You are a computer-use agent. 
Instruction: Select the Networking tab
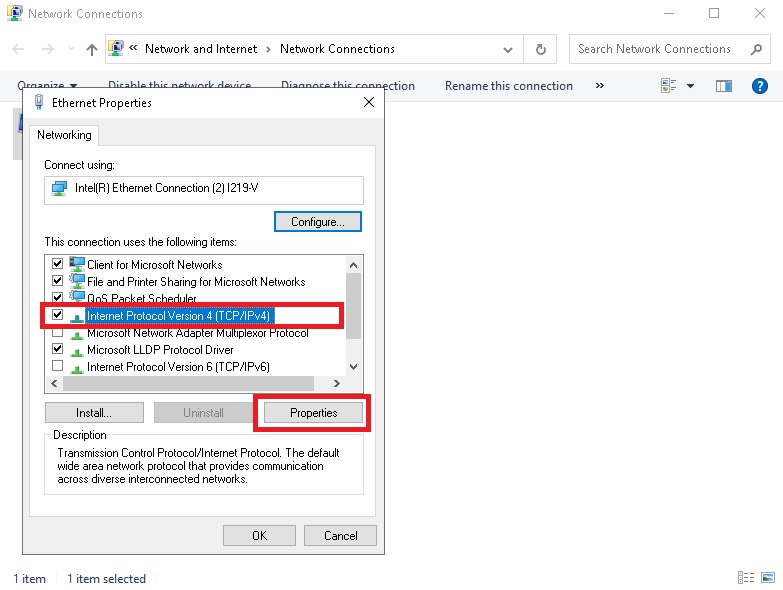64,135
